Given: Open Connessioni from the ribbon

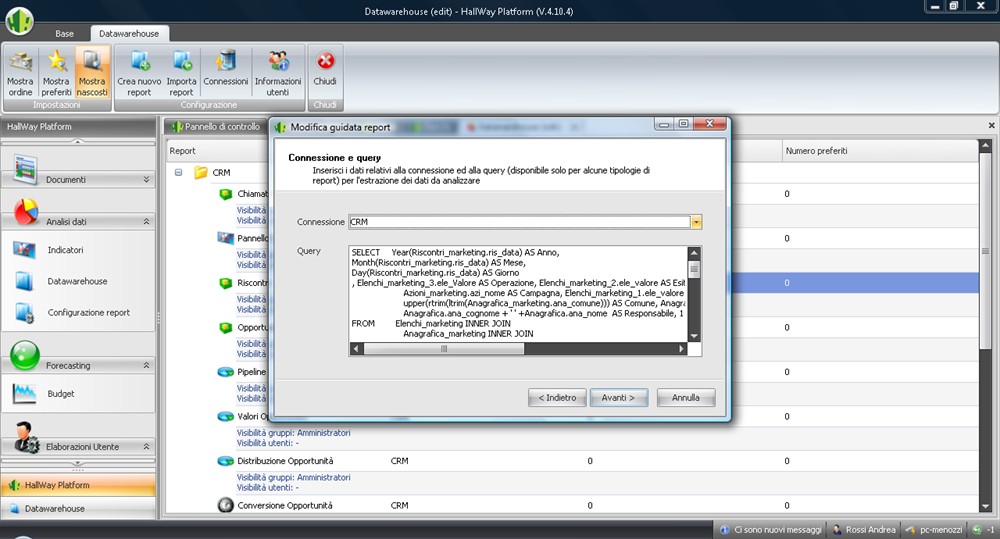Looking at the screenshot, I should (x=226, y=68).
